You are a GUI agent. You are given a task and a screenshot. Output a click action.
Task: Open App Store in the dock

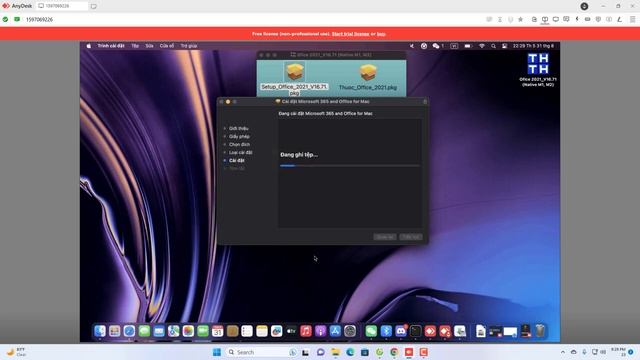click(x=335, y=331)
